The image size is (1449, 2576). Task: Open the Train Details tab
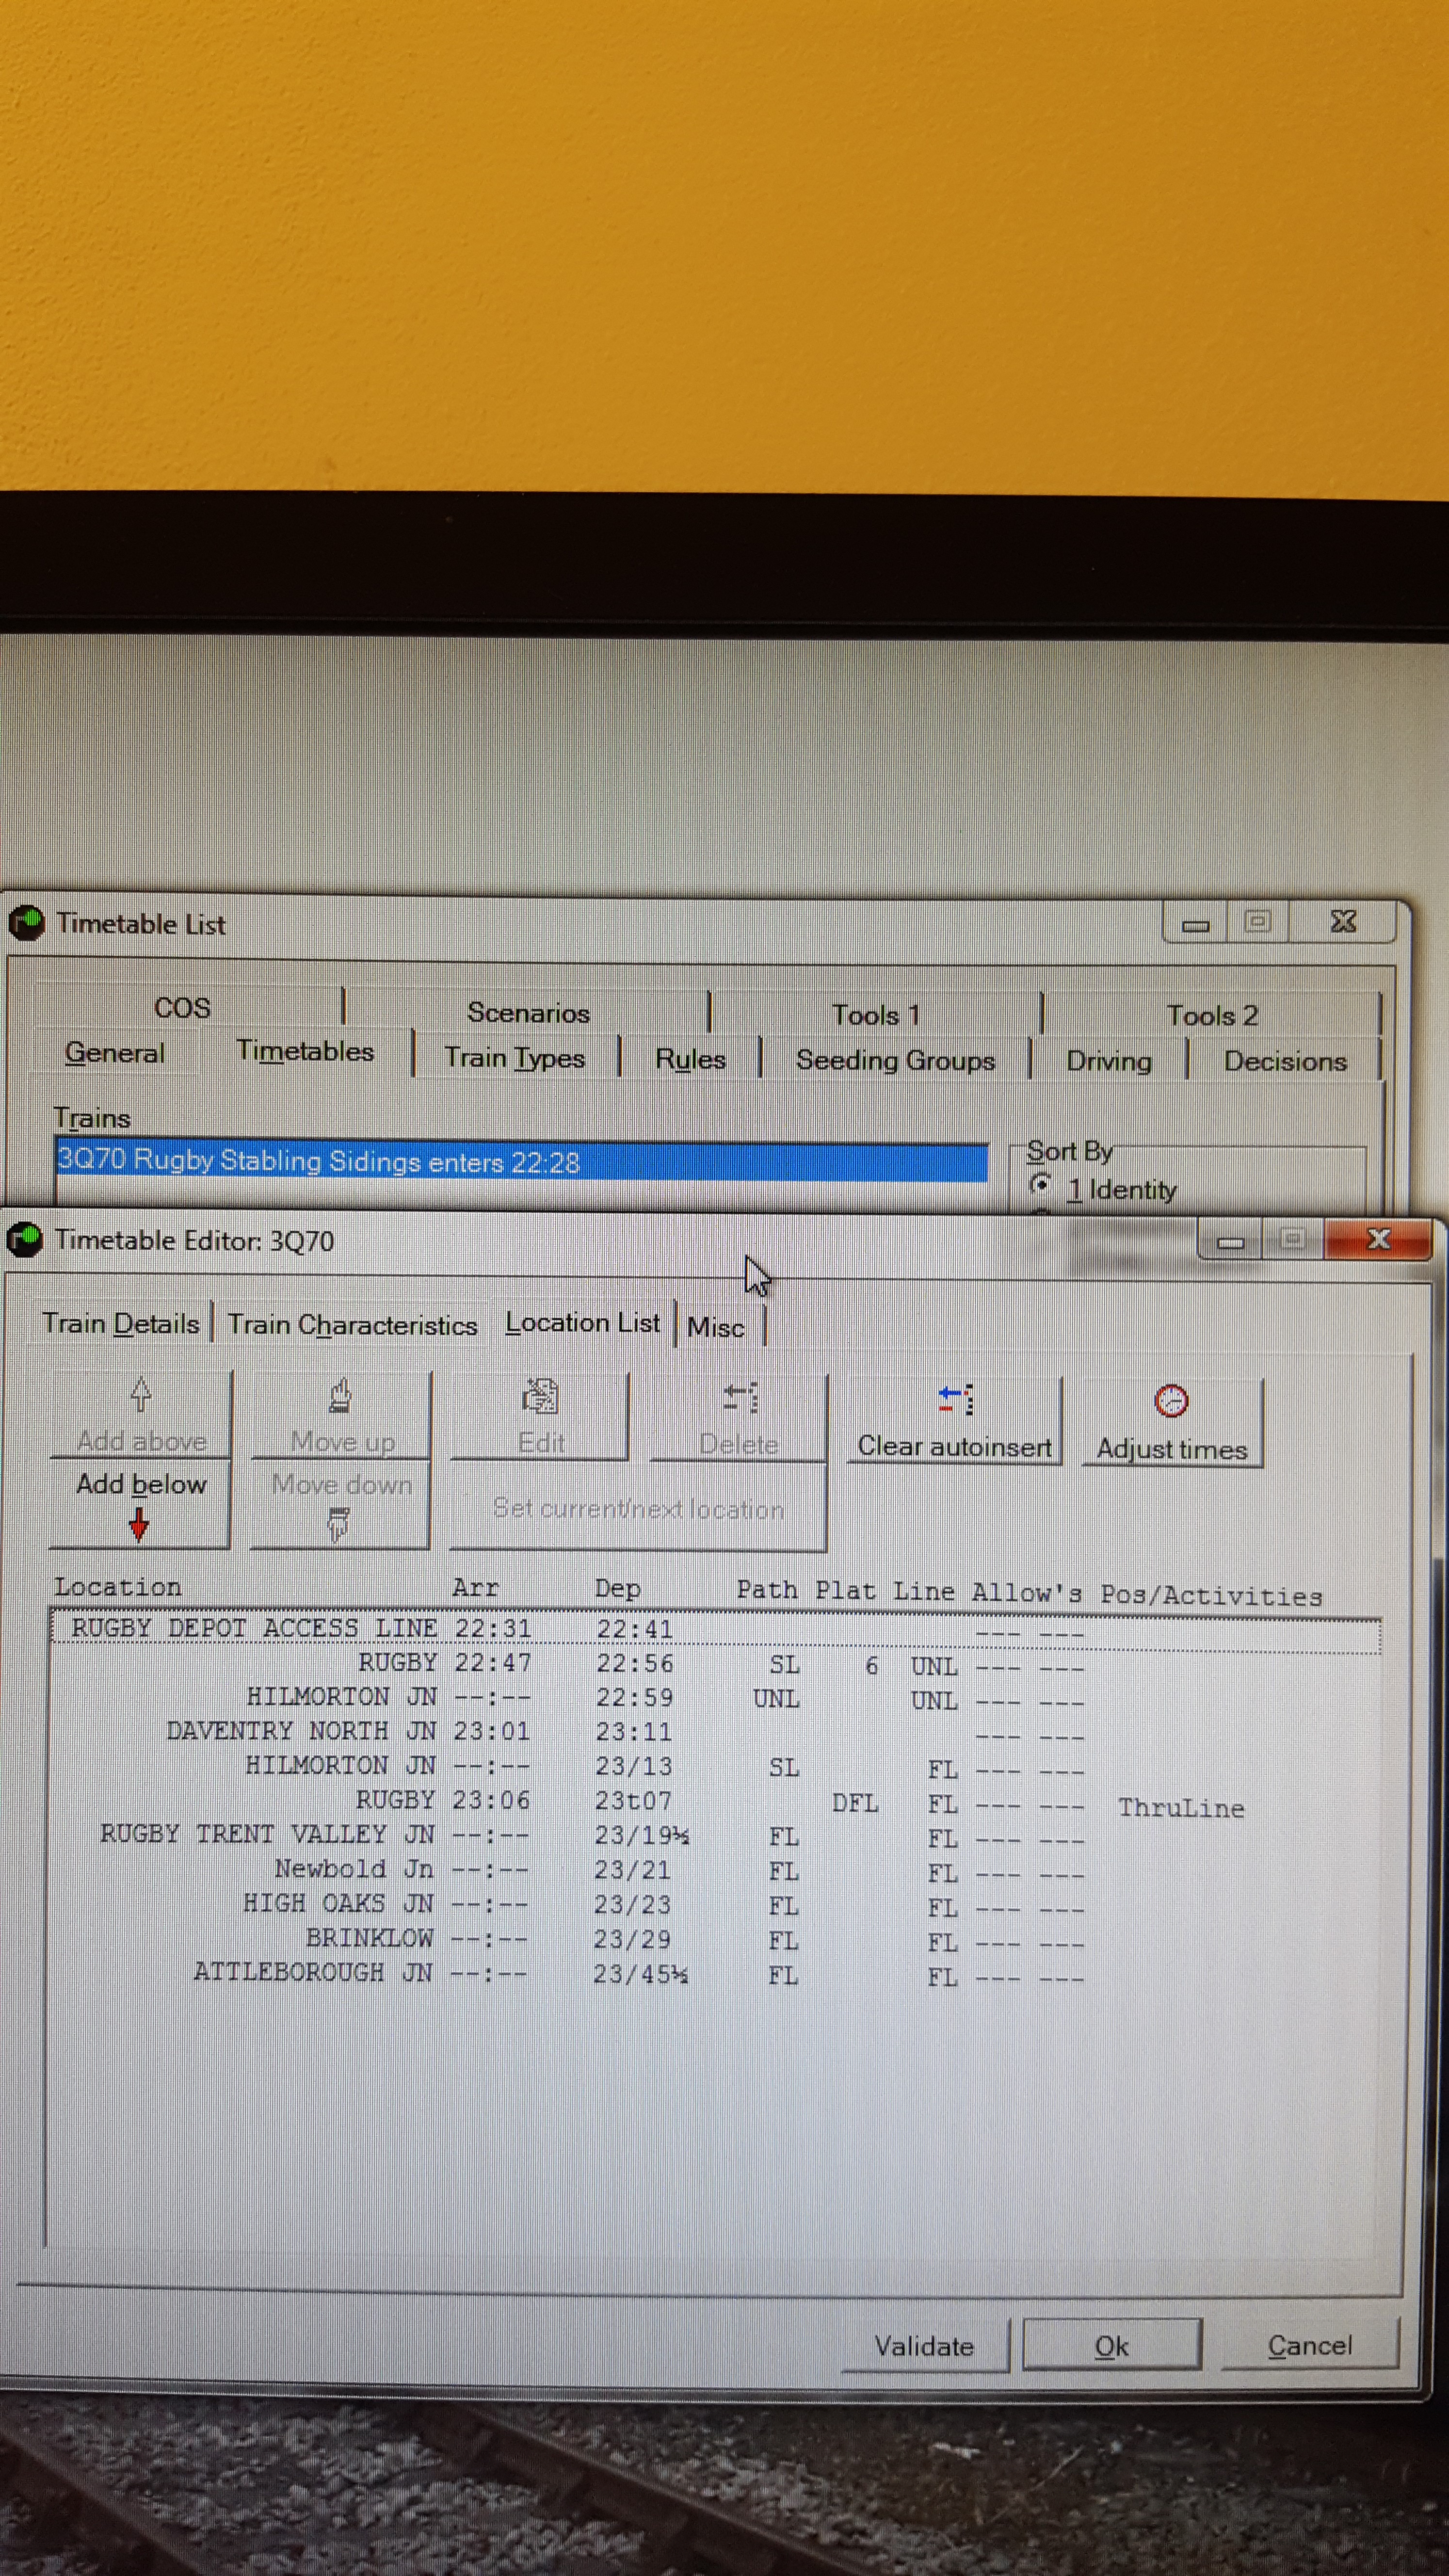[x=121, y=1324]
